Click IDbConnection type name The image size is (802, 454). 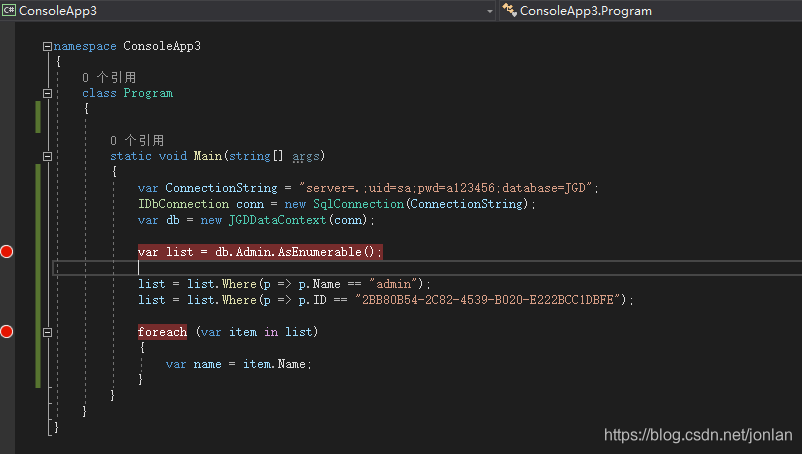point(184,204)
